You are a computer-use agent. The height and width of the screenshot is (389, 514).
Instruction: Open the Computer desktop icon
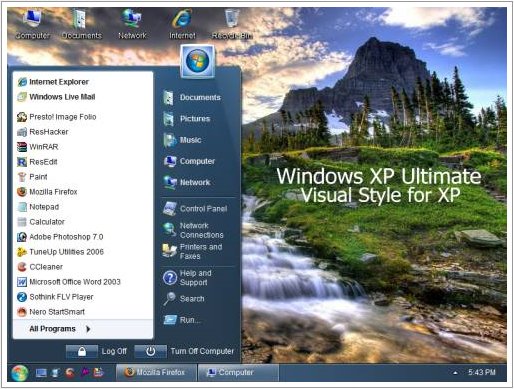pyautogui.click(x=32, y=24)
